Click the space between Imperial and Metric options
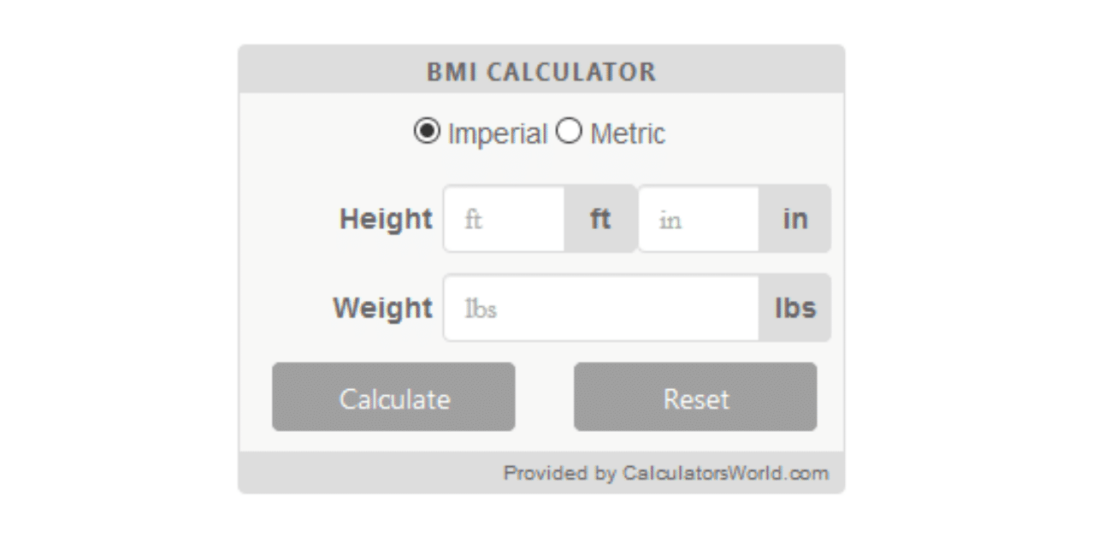Image resolution: width=1116 pixels, height=543 pixels. (552, 132)
